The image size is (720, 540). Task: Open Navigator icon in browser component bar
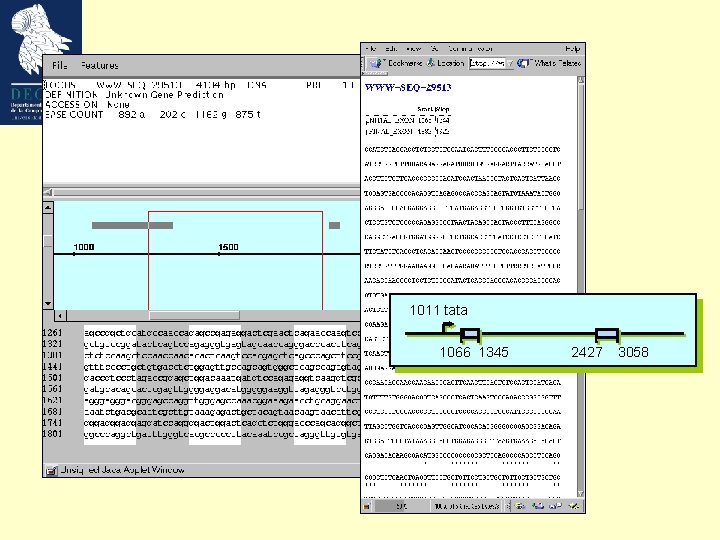pyautogui.click(x=520, y=506)
